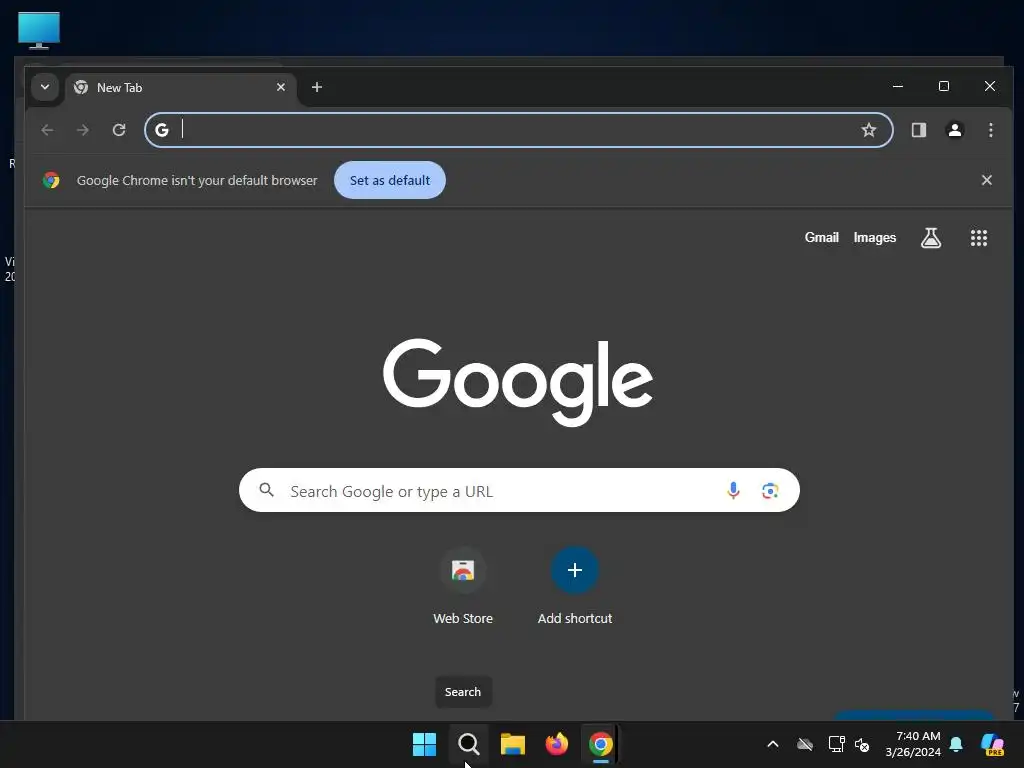Open Gmail link
Image resolution: width=1024 pixels, height=768 pixels.
coord(822,238)
